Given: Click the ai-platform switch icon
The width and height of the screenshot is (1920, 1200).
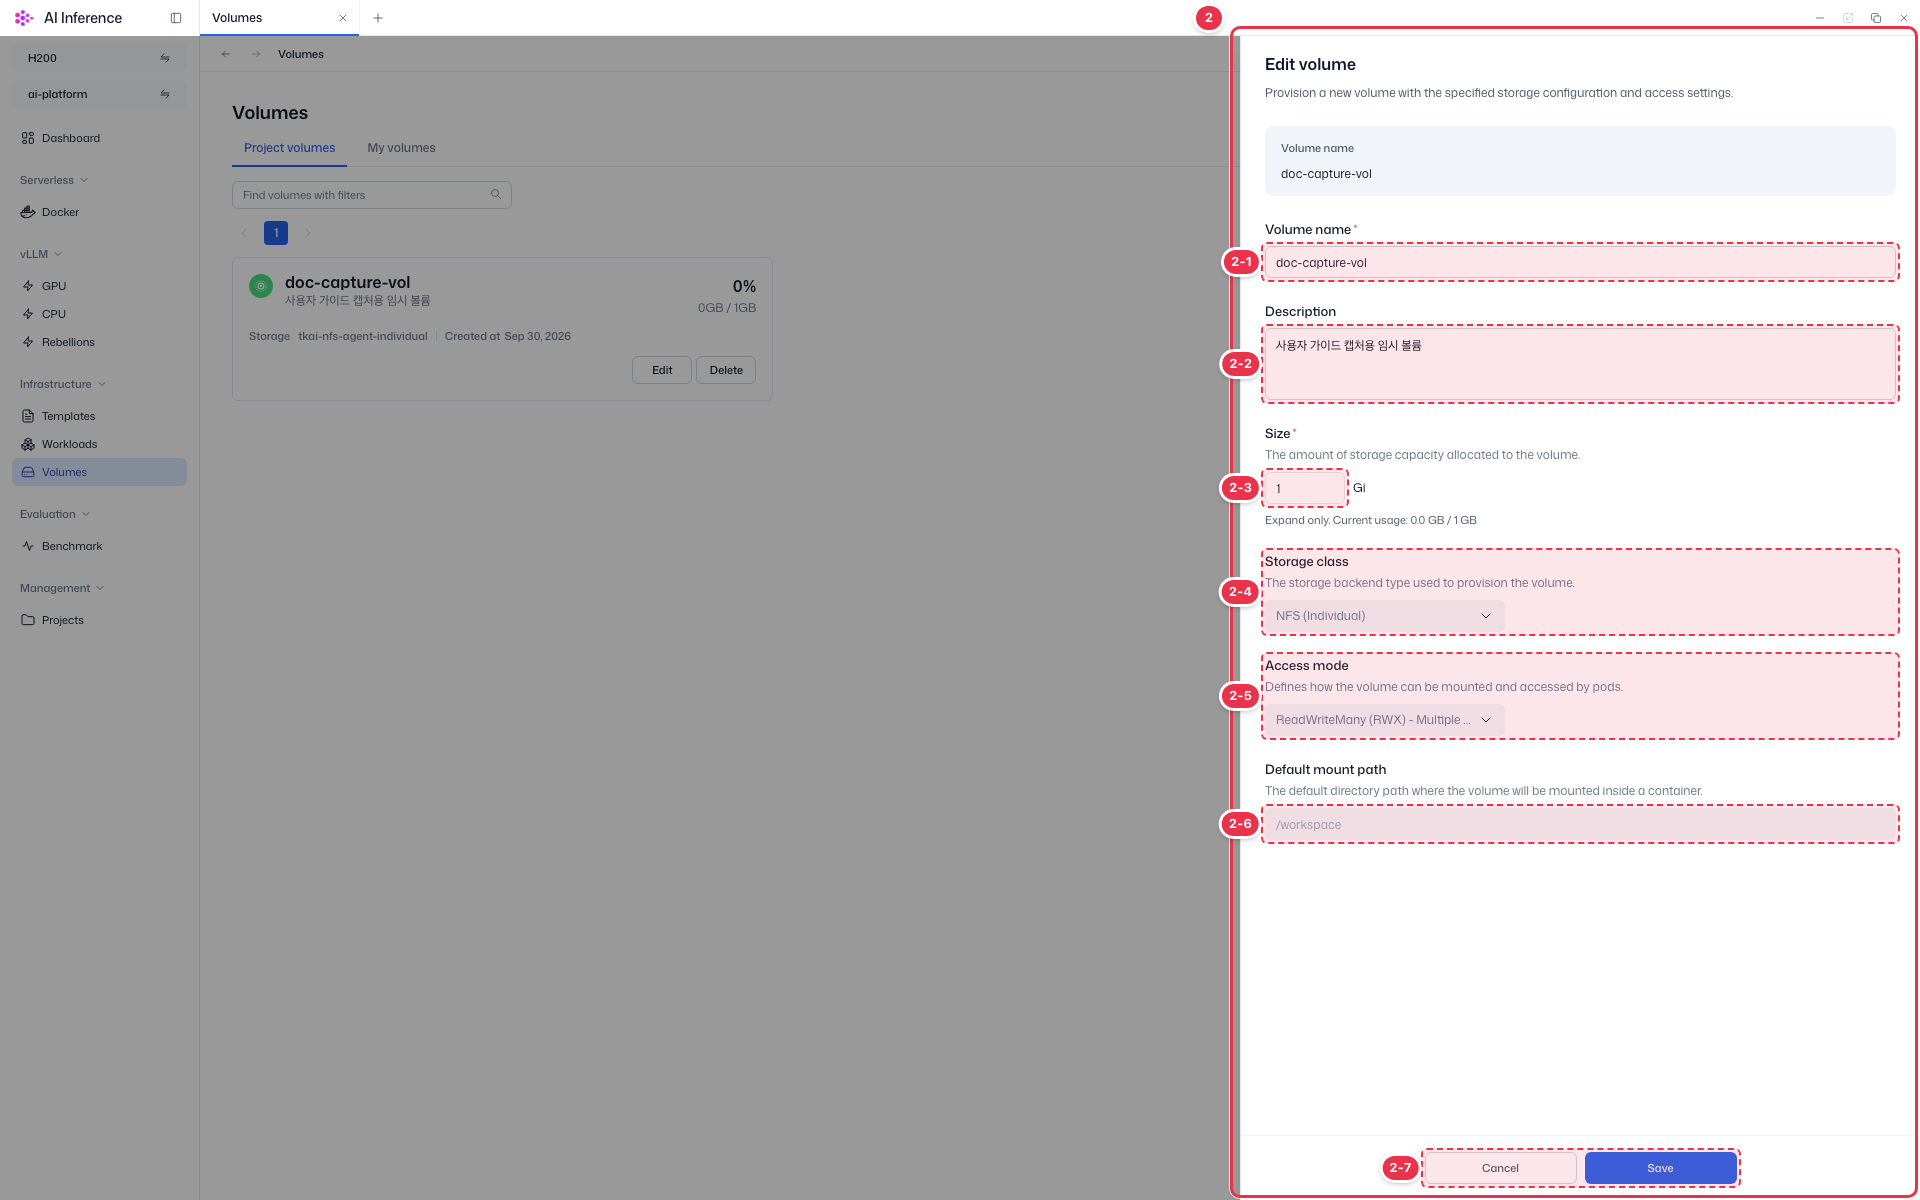Looking at the screenshot, I should click(165, 94).
